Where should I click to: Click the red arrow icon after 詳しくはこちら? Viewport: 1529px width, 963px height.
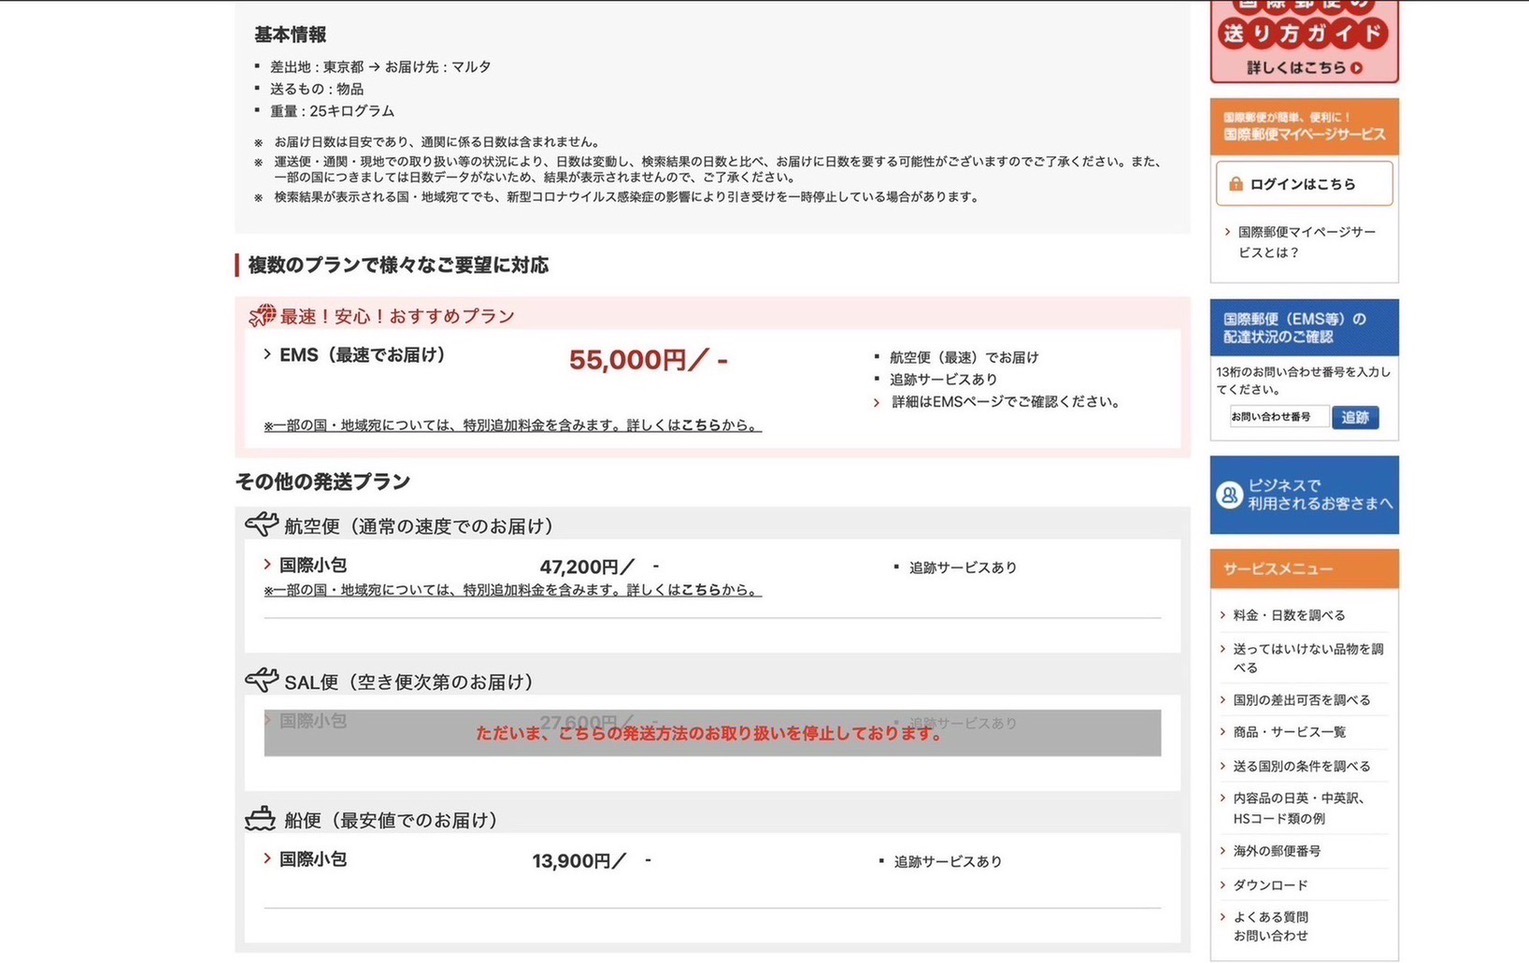pyautogui.click(x=1357, y=68)
